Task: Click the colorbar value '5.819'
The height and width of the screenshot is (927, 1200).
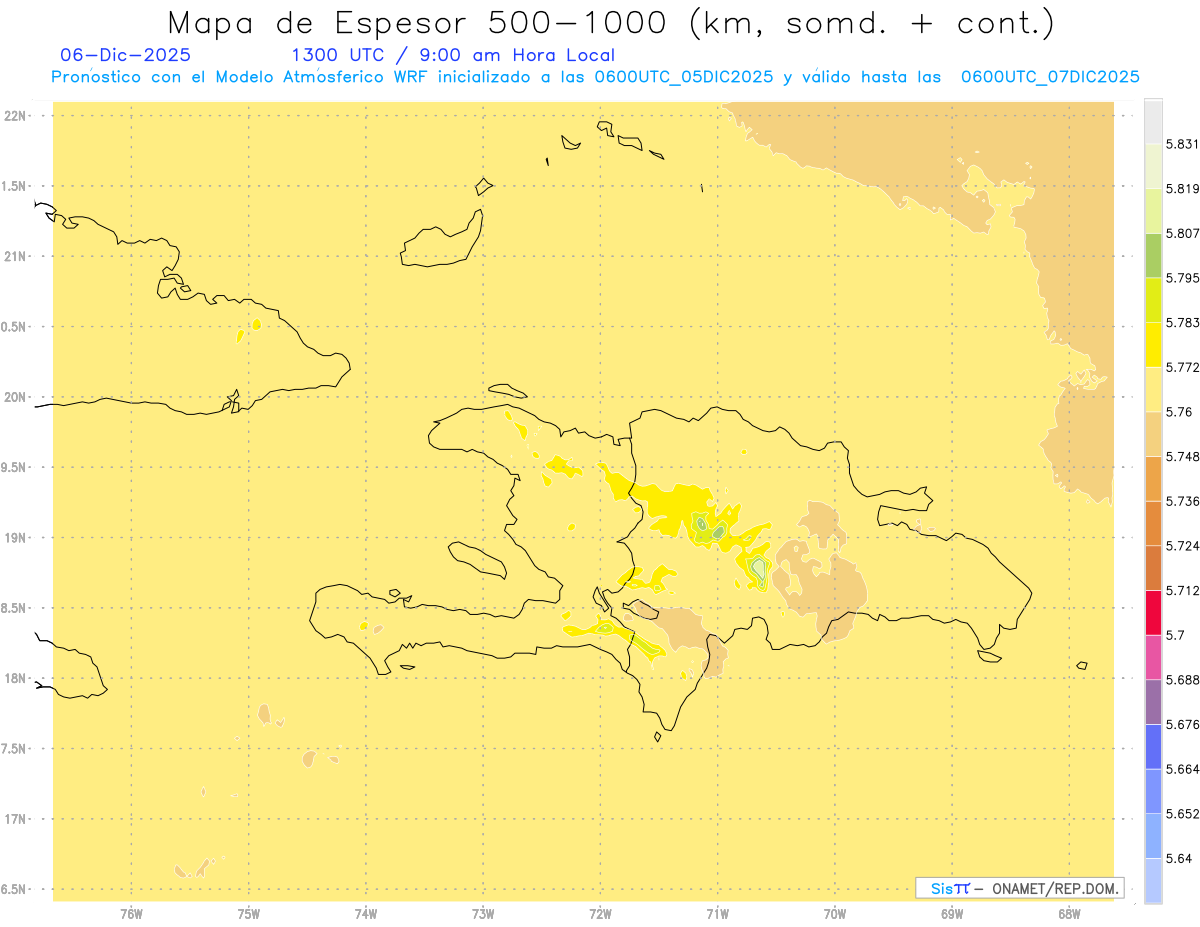Action: pos(1182,189)
